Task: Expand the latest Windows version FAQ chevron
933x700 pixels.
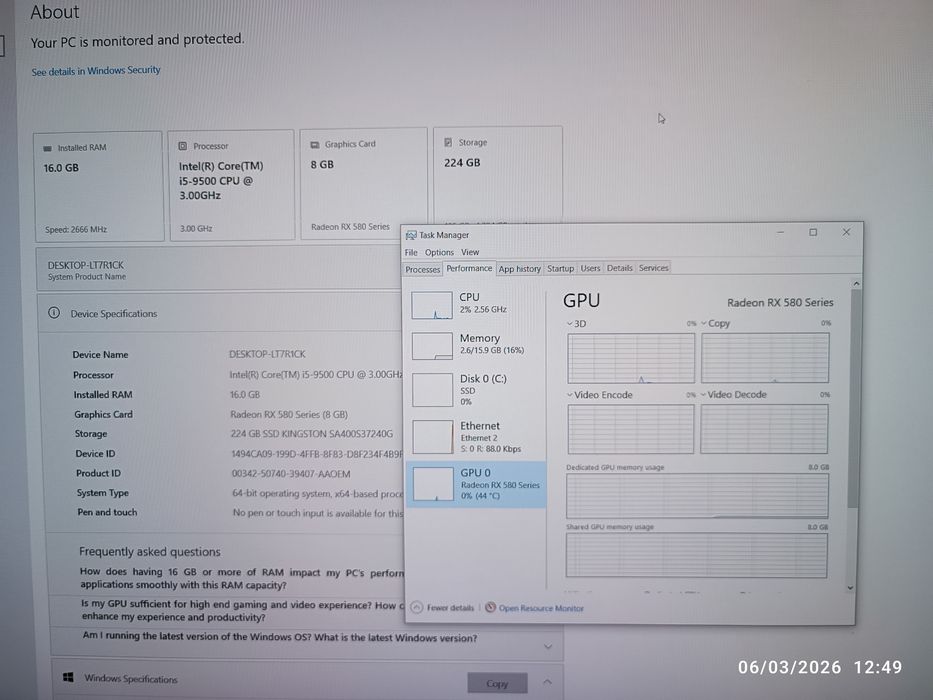Action: click(x=548, y=646)
